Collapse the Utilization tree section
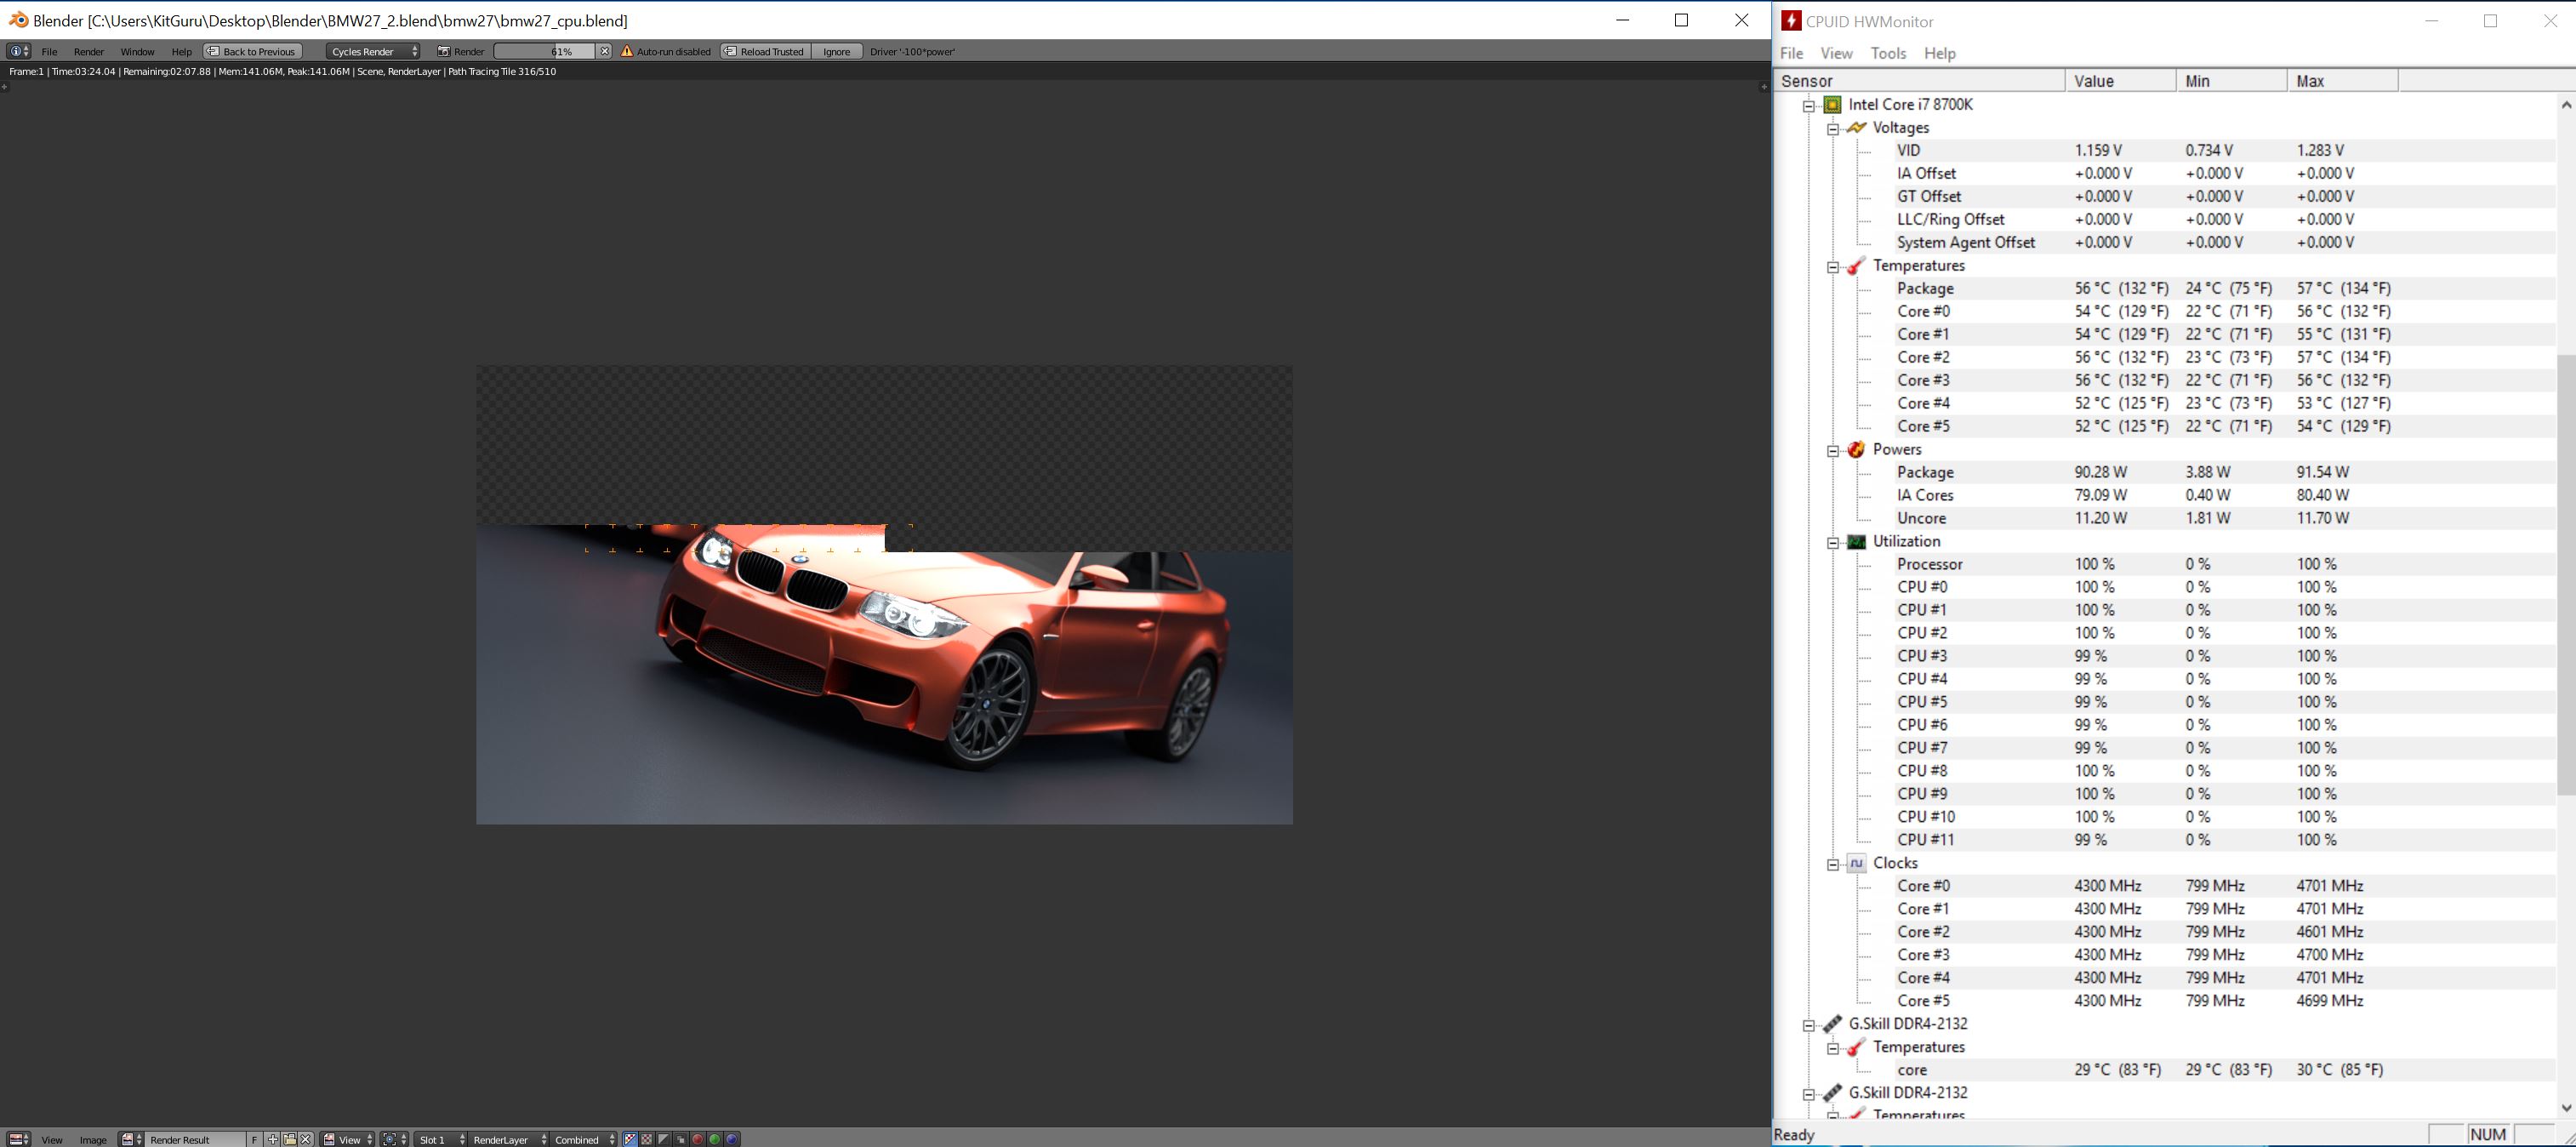 click(x=1832, y=542)
